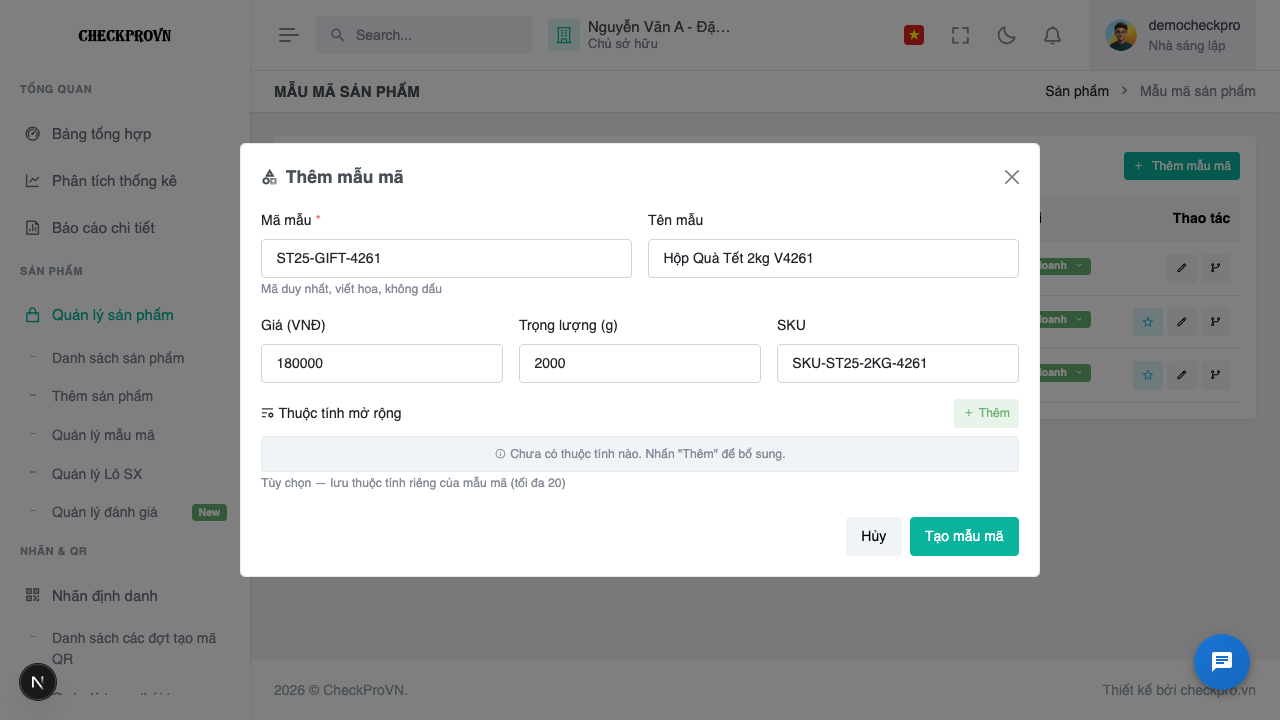Click the '2026 © CheckProVN.' footer text
This screenshot has height=720, width=1280.
pyautogui.click(x=341, y=690)
